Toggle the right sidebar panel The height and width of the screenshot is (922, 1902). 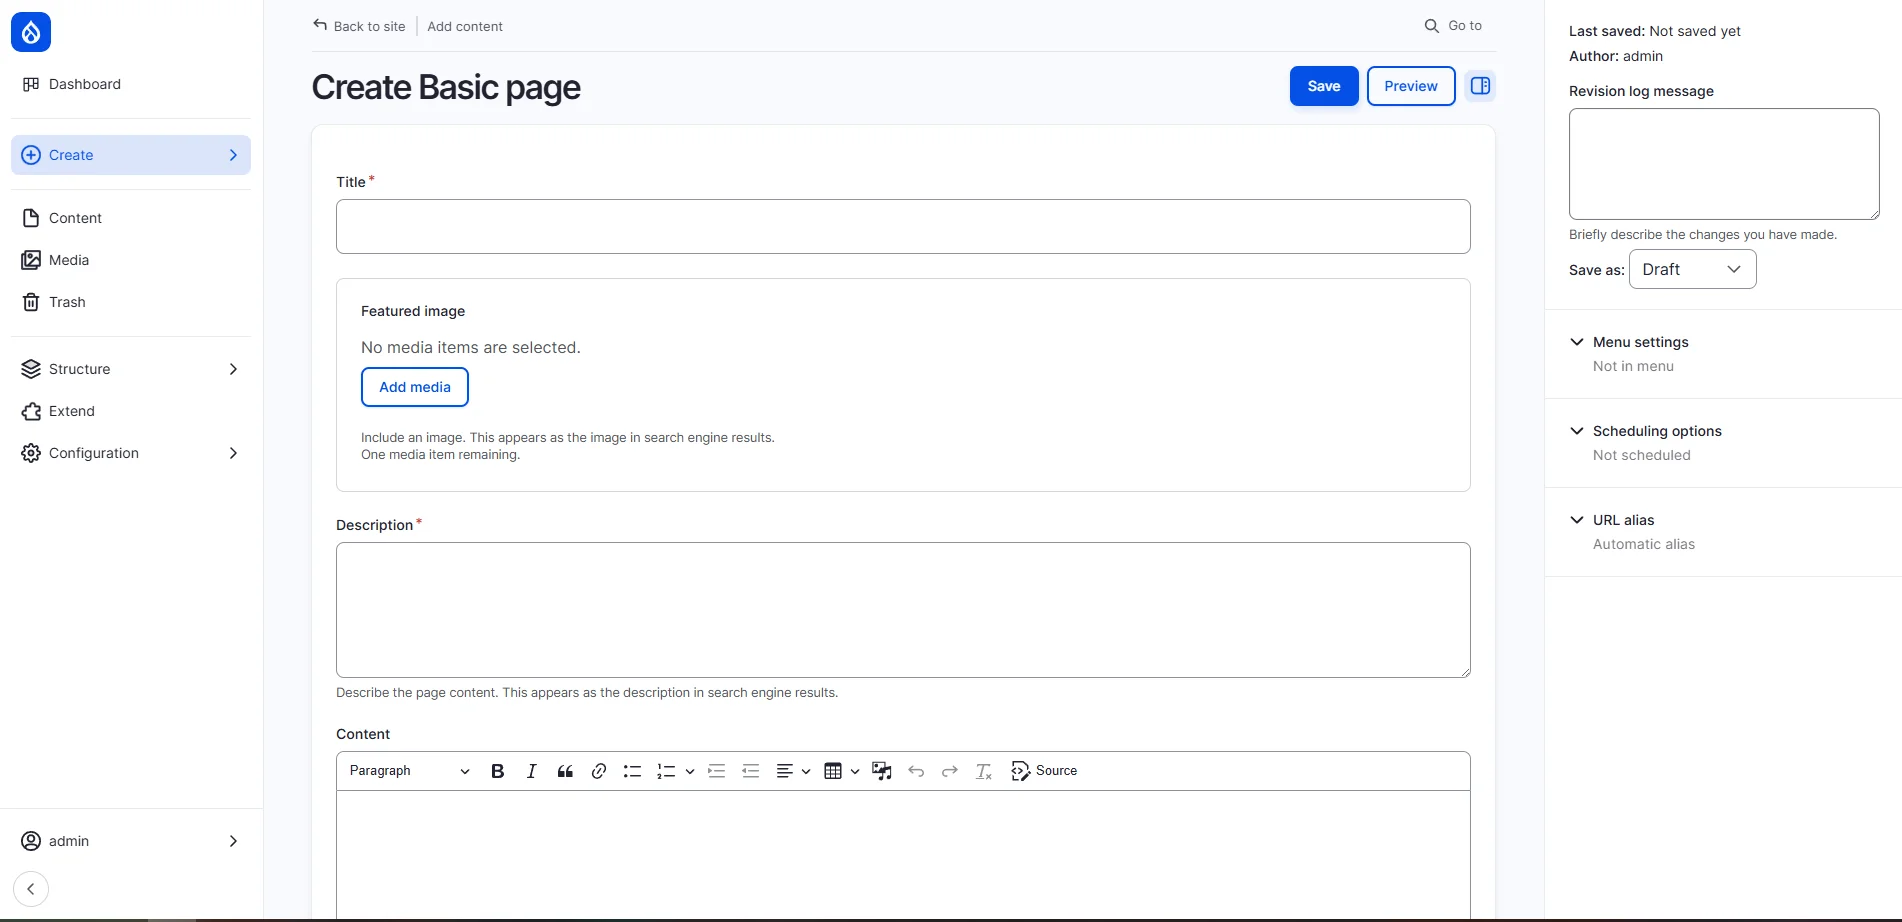1480,86
